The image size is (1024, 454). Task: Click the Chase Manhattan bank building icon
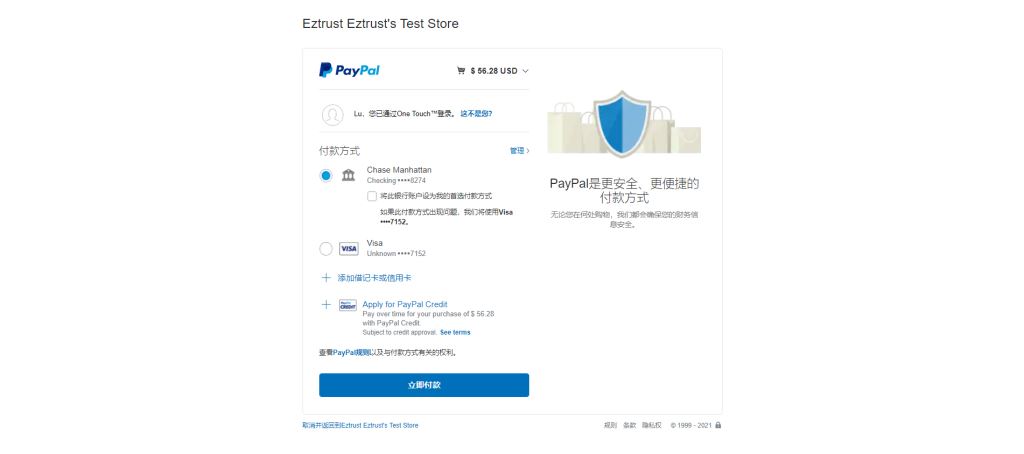click(349, 175)
